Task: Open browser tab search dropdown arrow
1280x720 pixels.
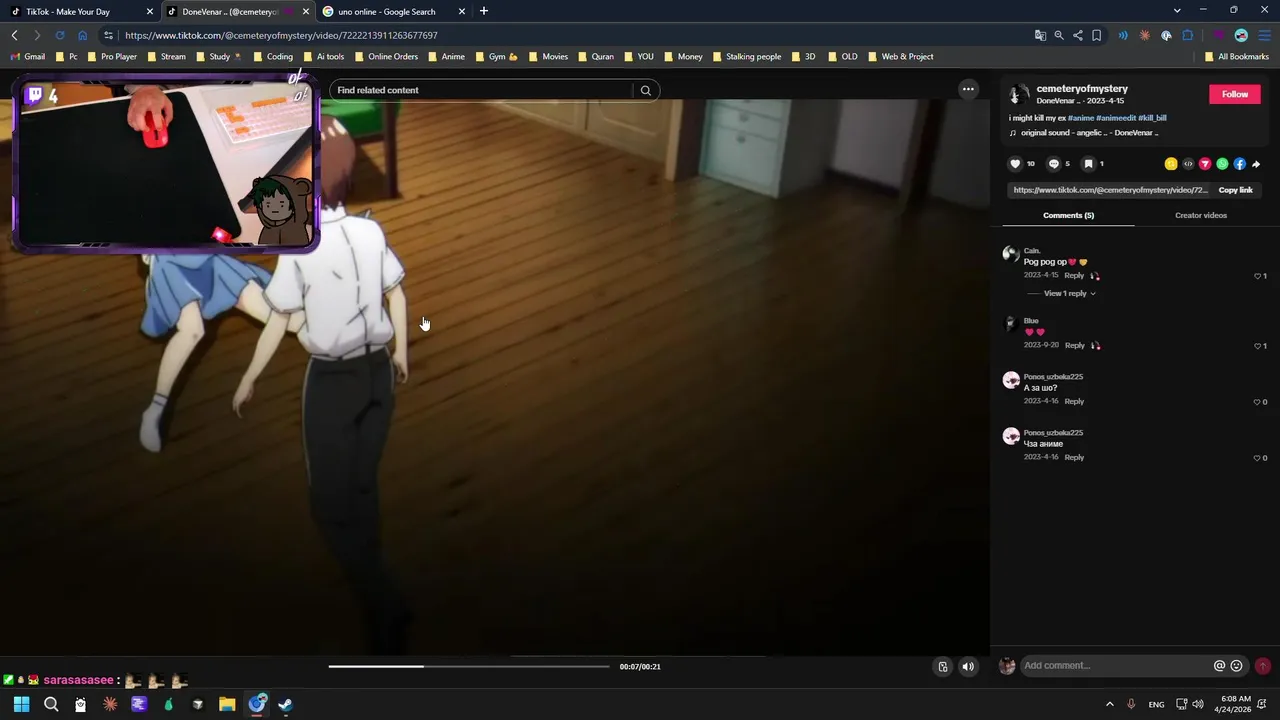Action: click(x=1176, y=11)
